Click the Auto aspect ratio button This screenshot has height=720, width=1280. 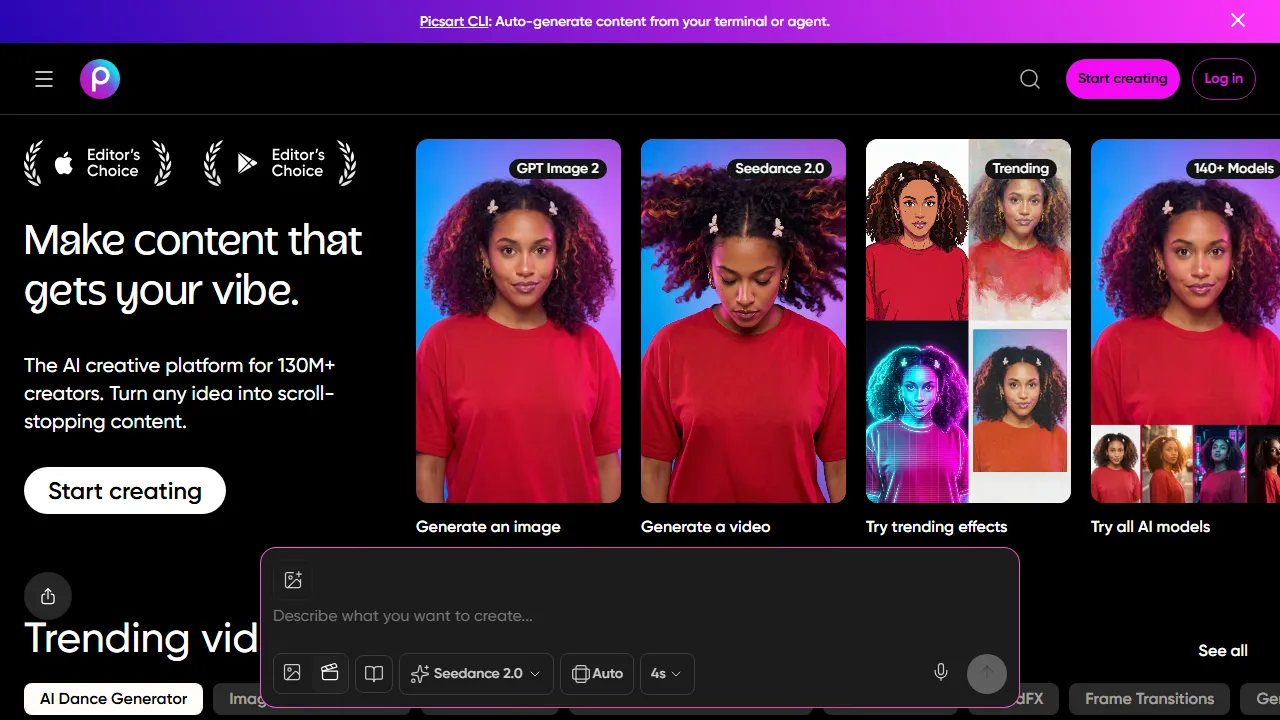[x=598, y=674]
